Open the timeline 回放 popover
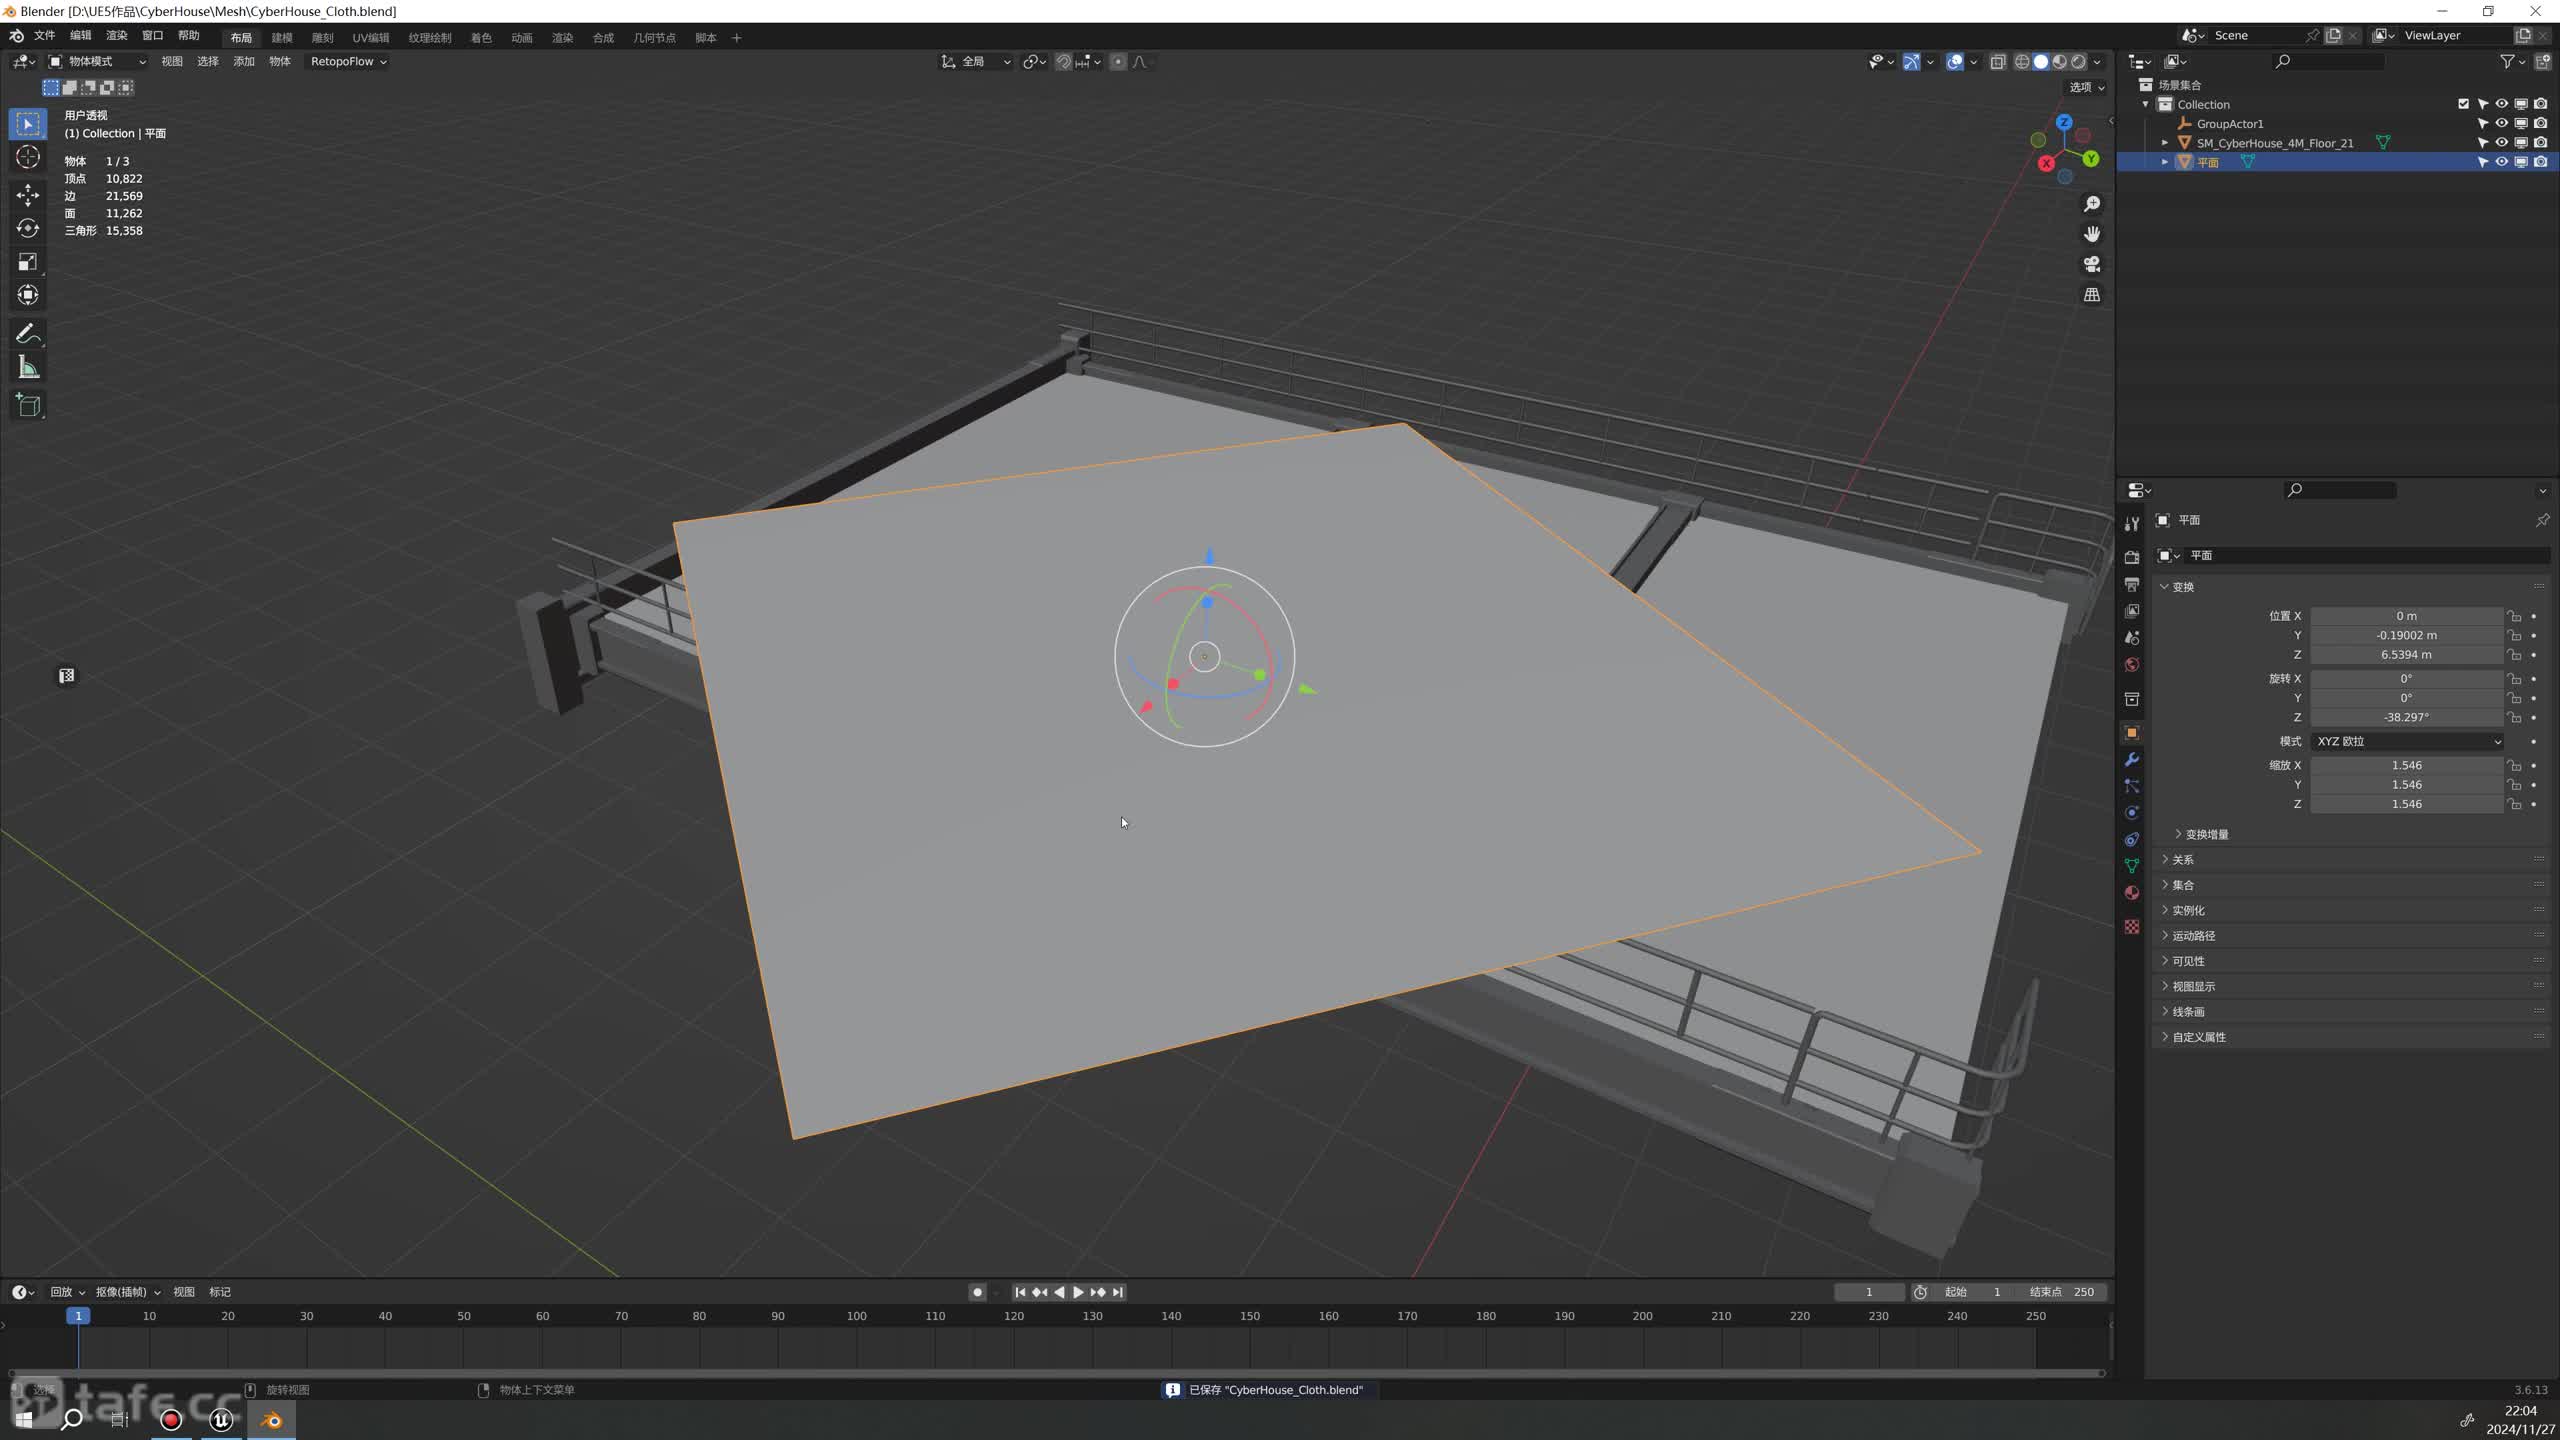2560x1440 pixels. (x=67, y=1292)
